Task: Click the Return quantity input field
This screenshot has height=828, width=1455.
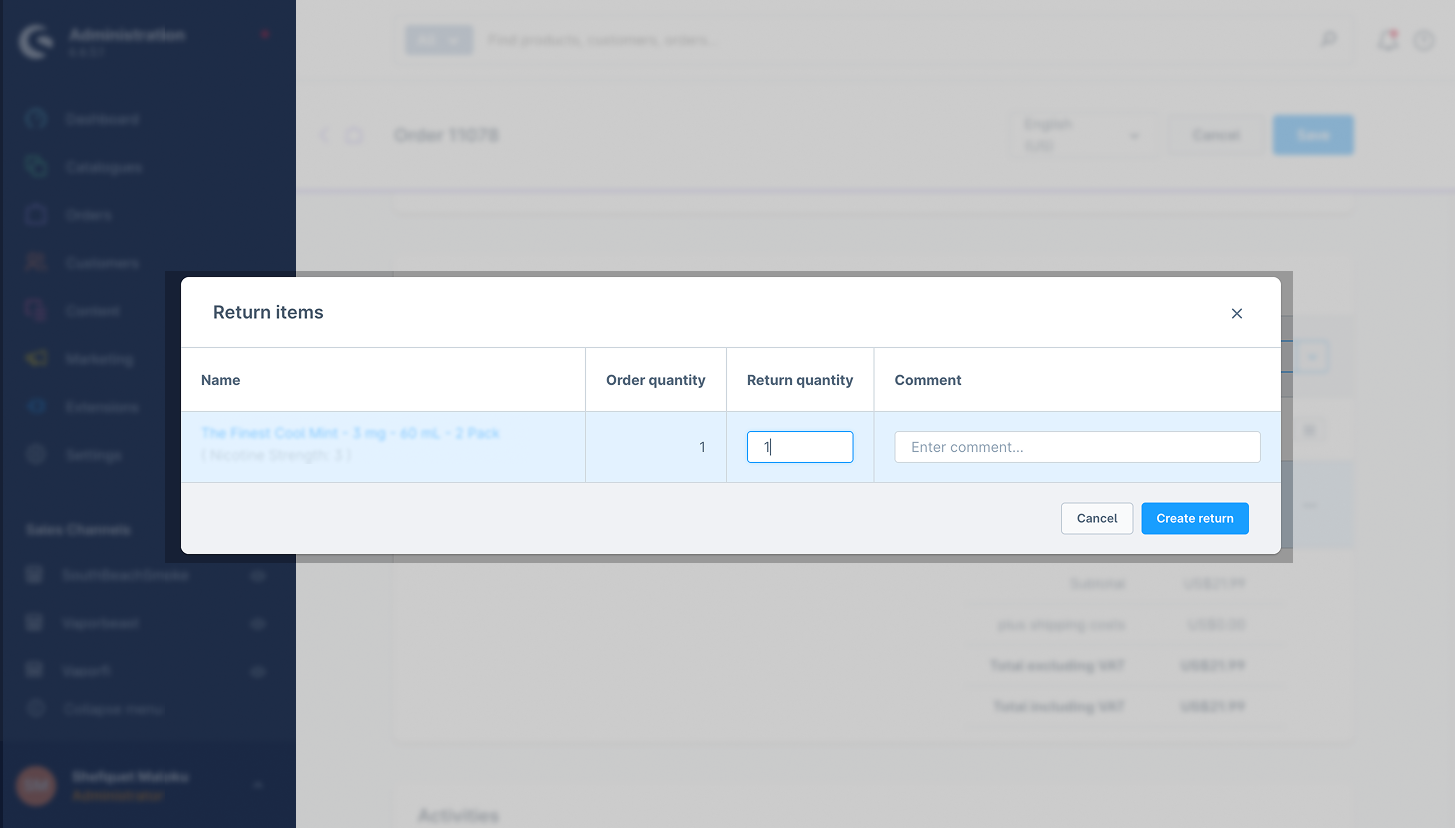Action: tap(799, 447)
